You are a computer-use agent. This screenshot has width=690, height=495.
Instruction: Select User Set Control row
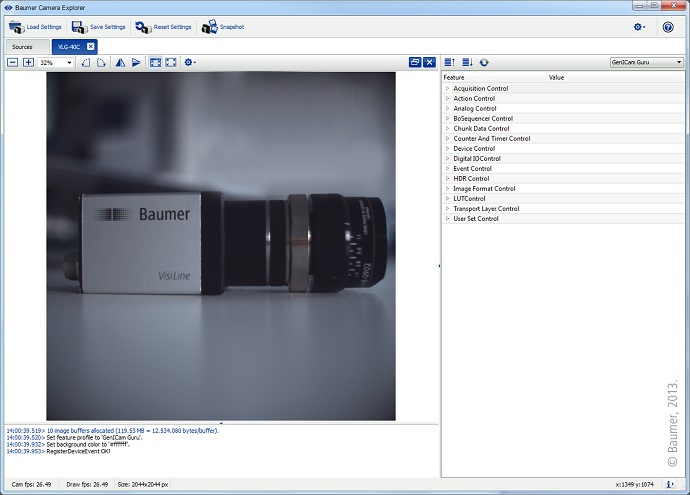tap(563, 219)
